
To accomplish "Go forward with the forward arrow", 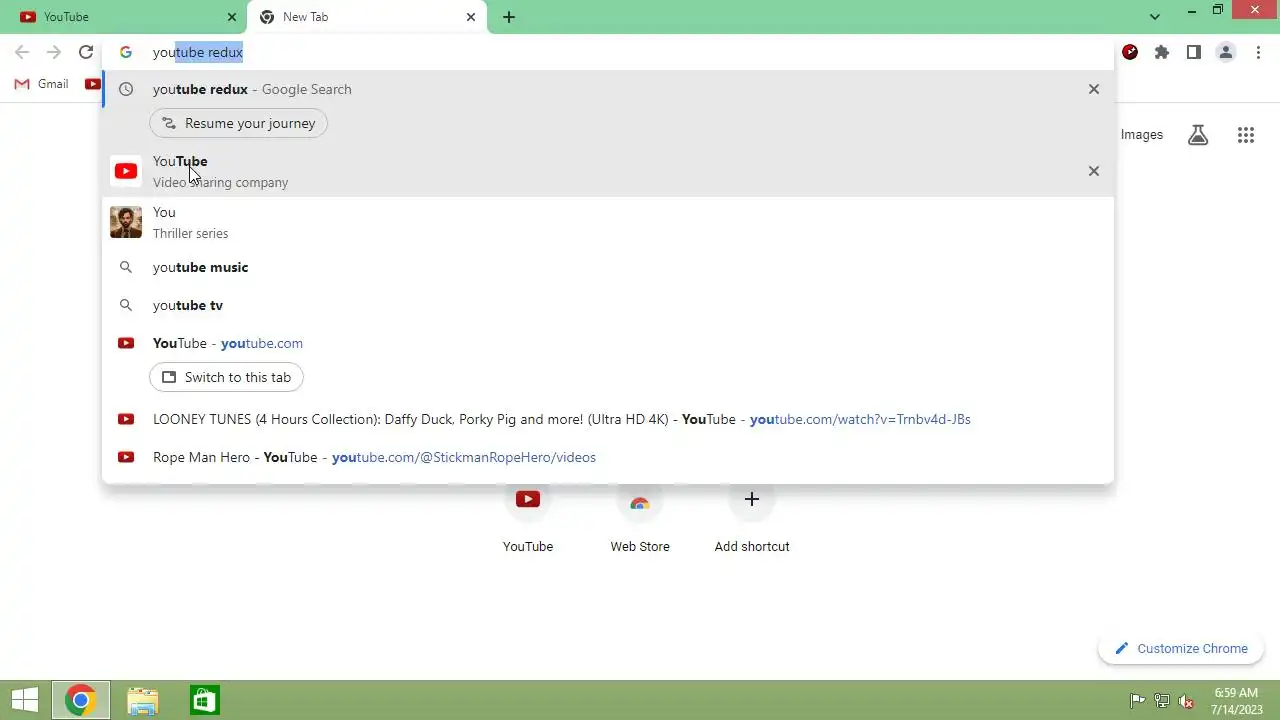I will 54,52.
